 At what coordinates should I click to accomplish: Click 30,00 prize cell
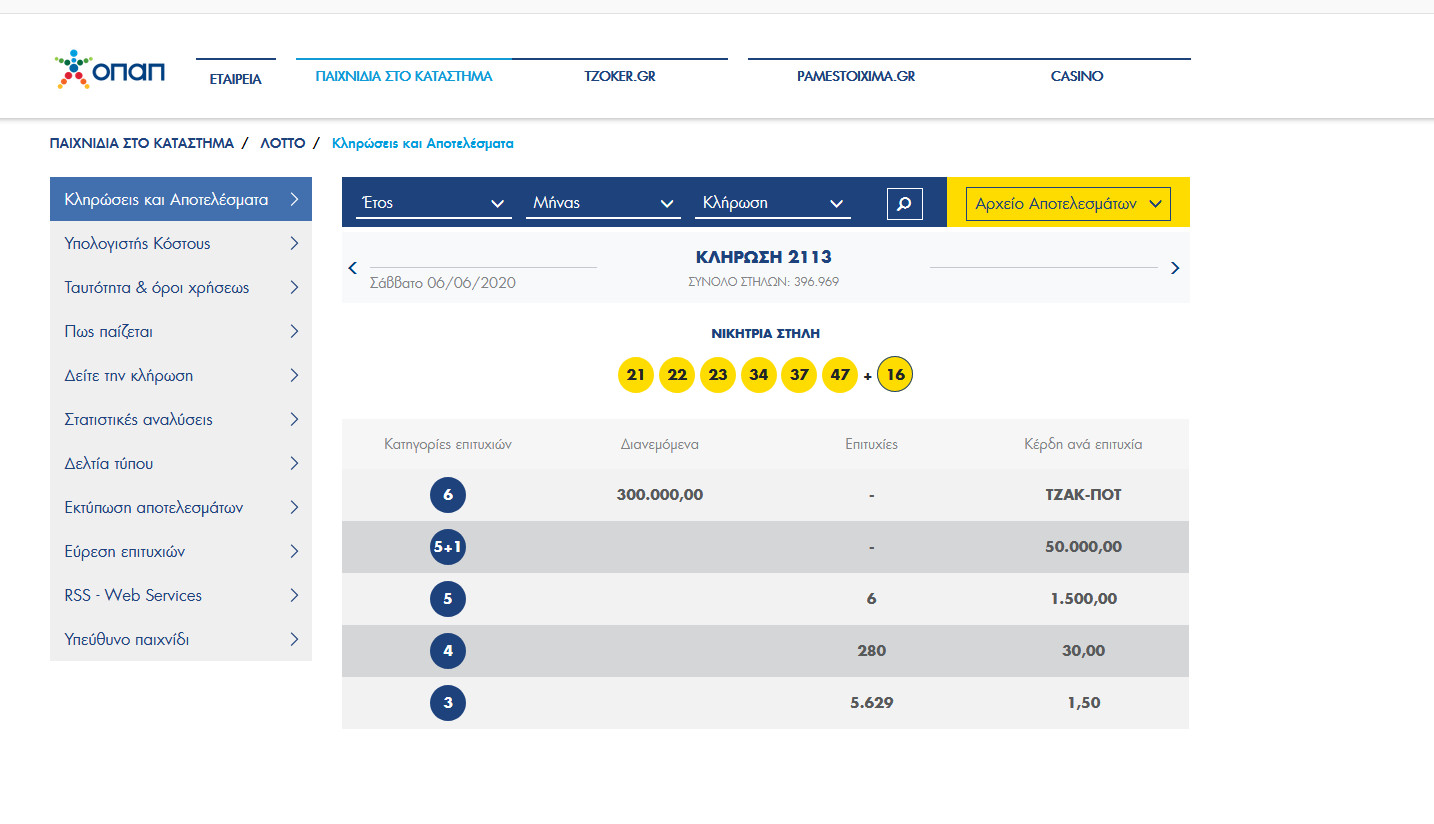tap(1084, 651)
